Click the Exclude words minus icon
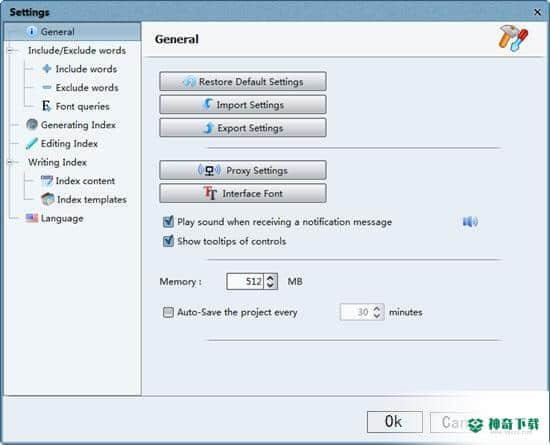 point(47,87)
